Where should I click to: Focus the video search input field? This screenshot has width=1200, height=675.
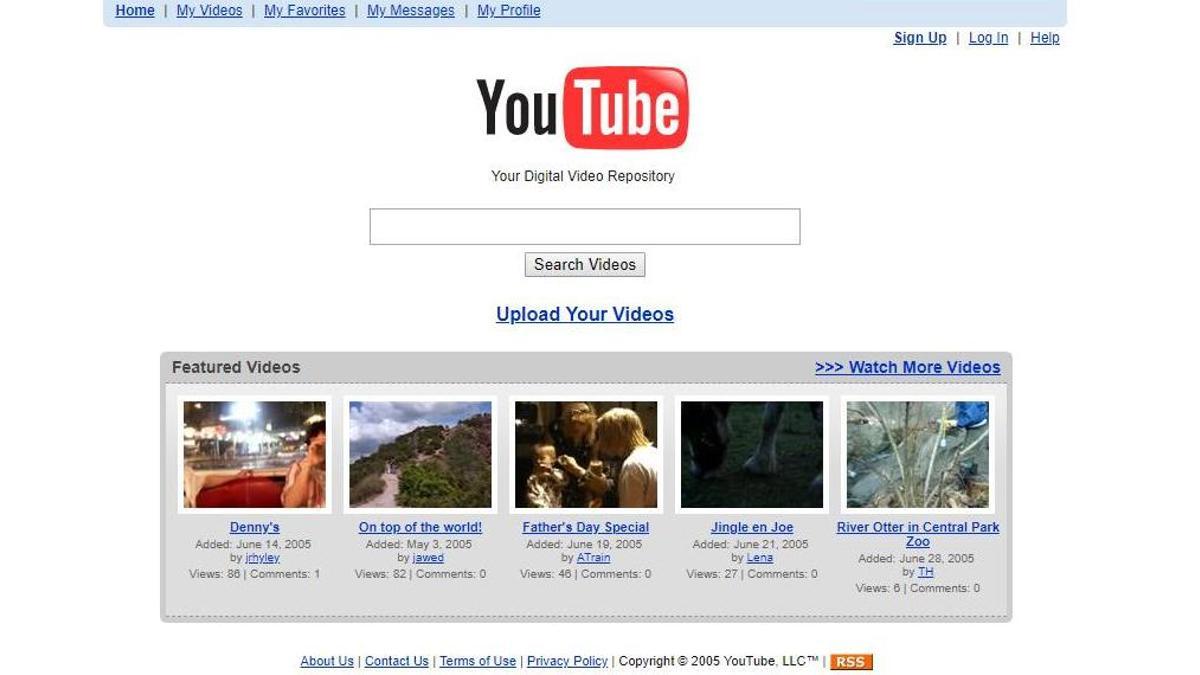tap(585, 226)
